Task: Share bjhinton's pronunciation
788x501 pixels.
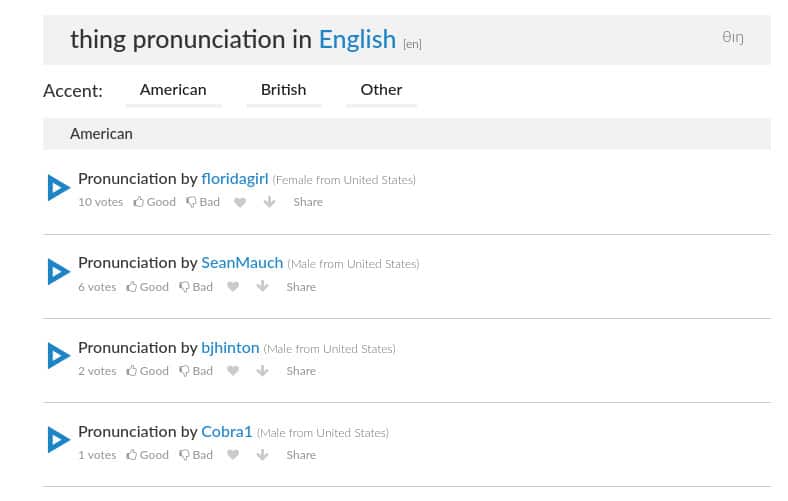Action: (301, 371)
